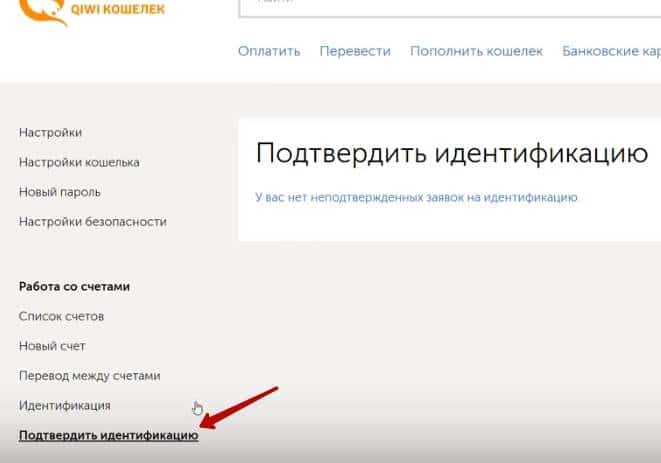Click the blue message about неподтвержденных заявок
Viewport: 661px width, 463px height.
pos(416,198)
